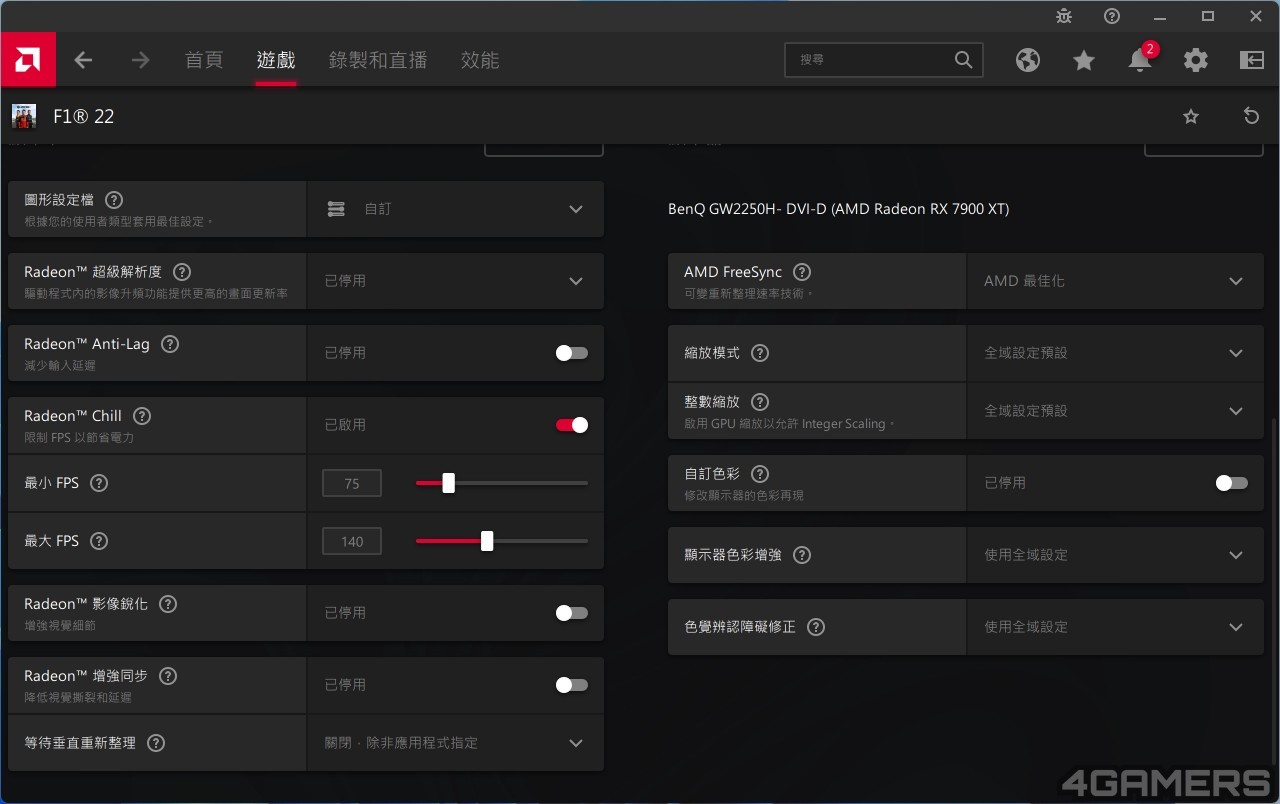
Task: Click the F1® 22 title text
Action: click(x=84, y=116)
